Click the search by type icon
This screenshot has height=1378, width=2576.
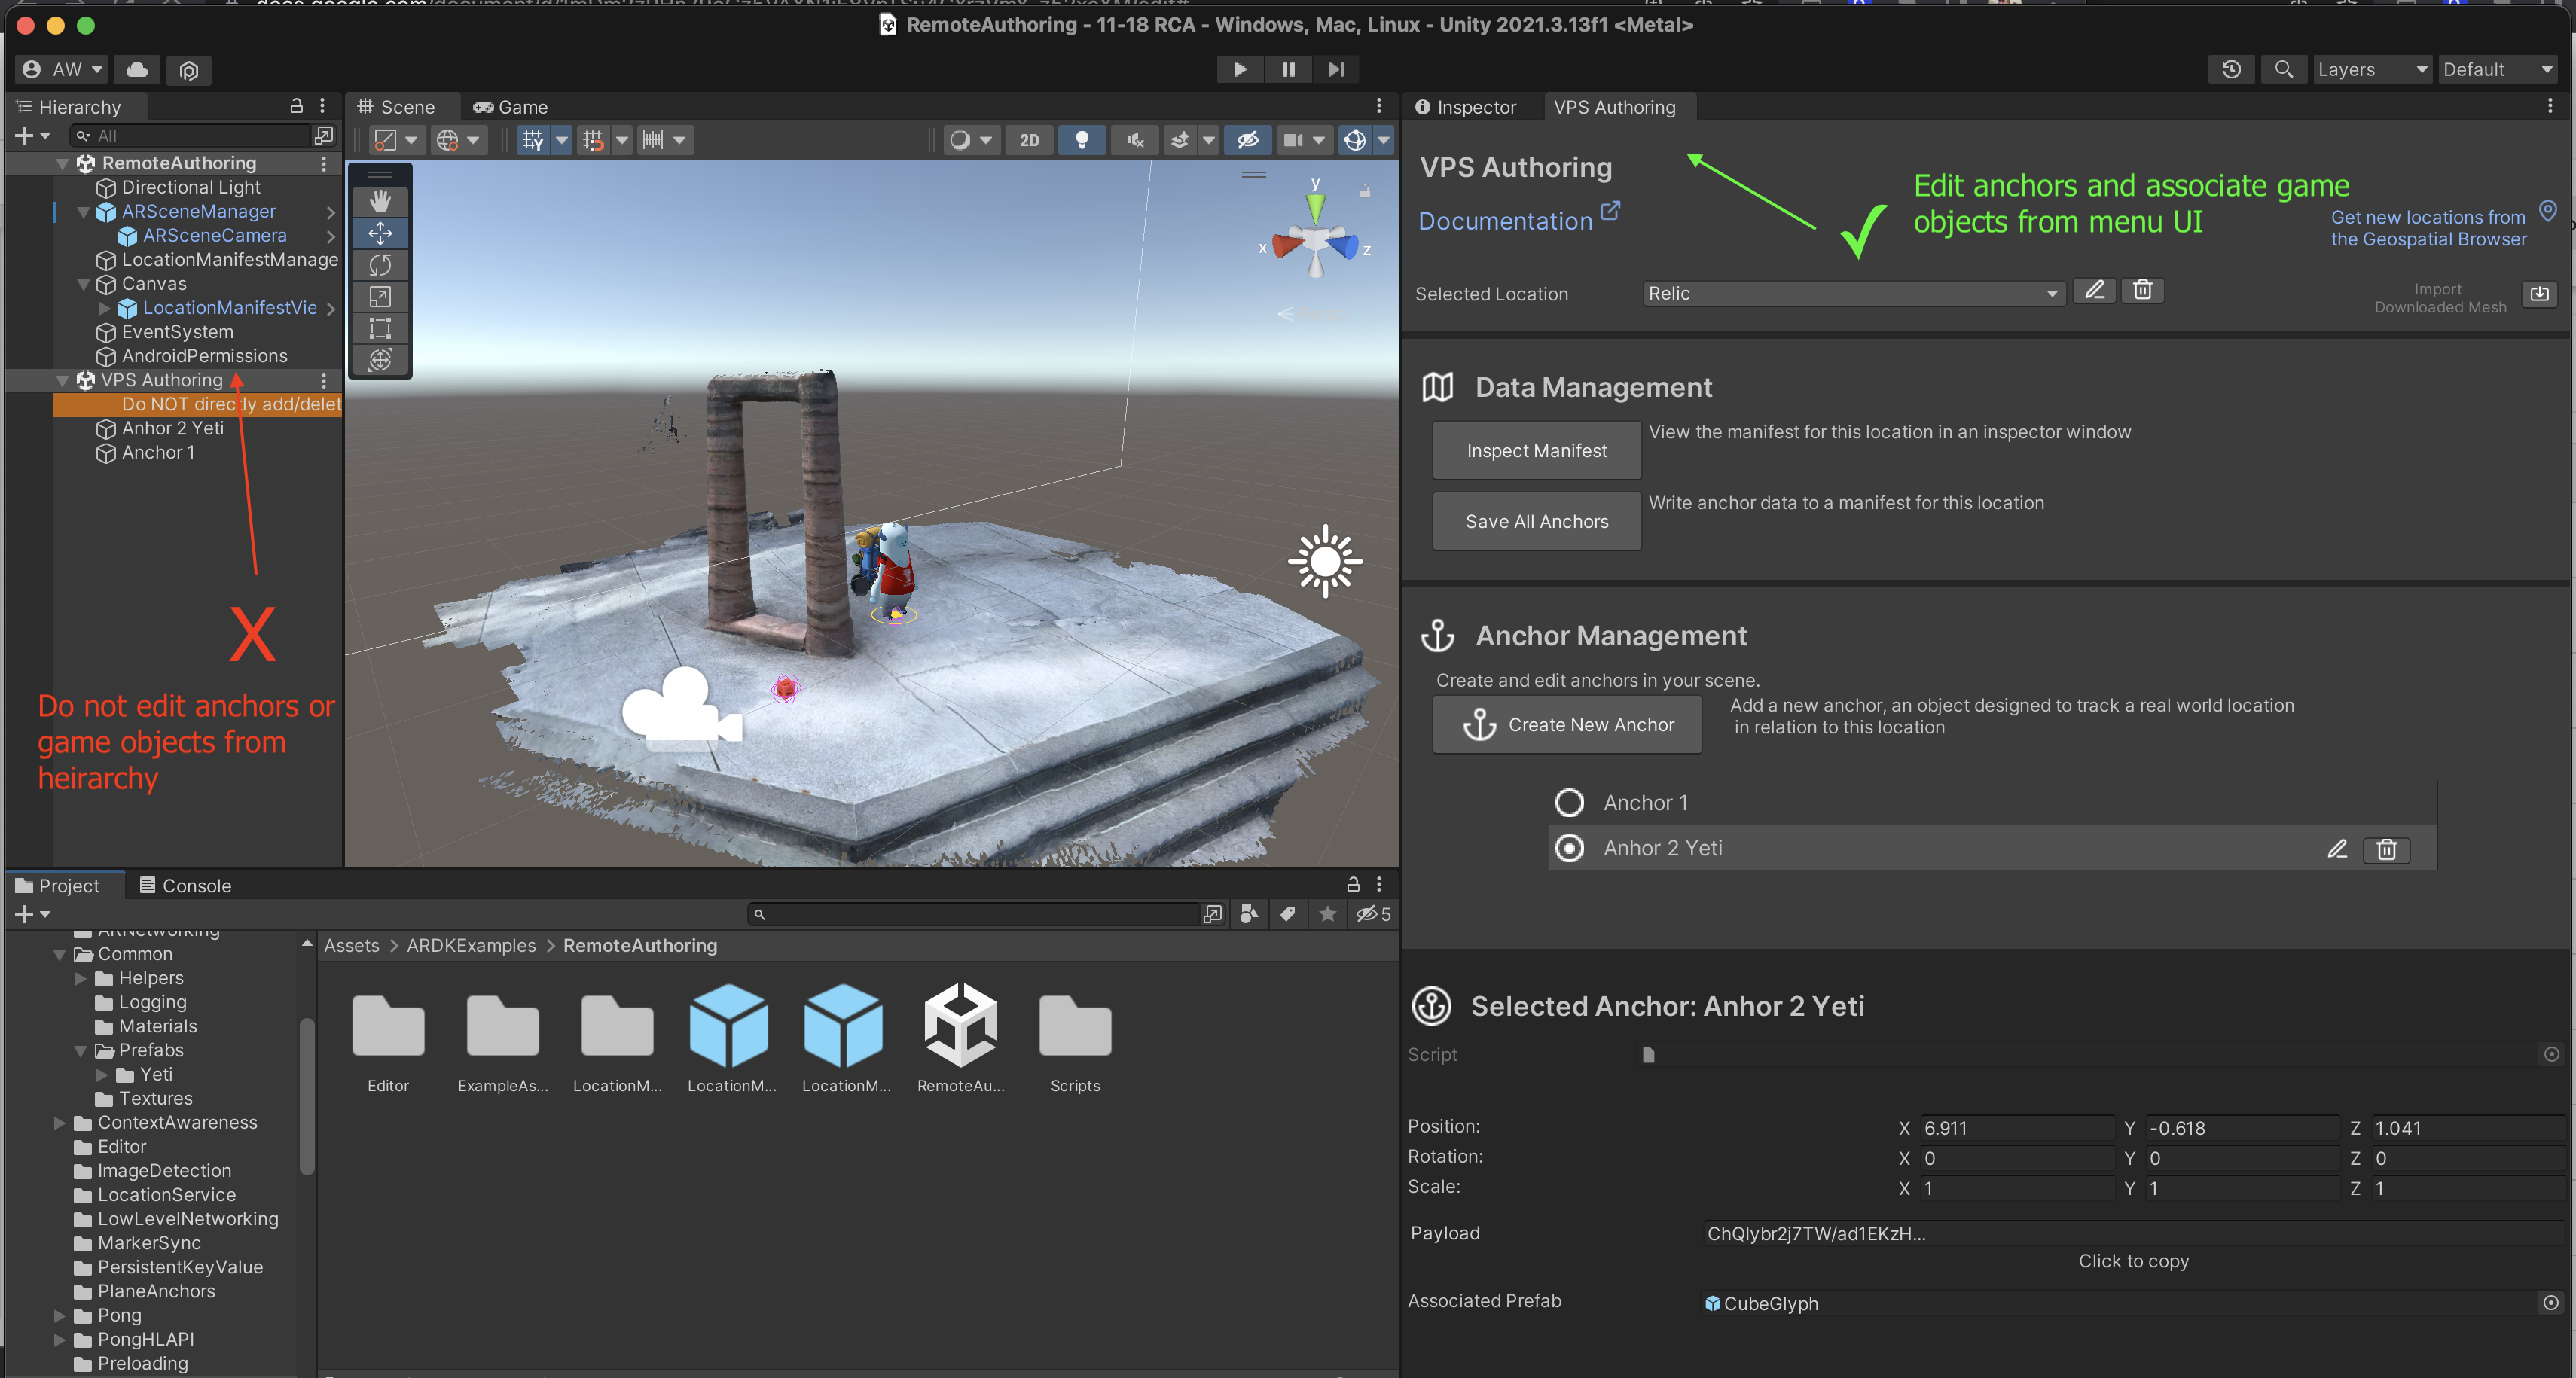pyautogui.click(x=1249, y=913)
